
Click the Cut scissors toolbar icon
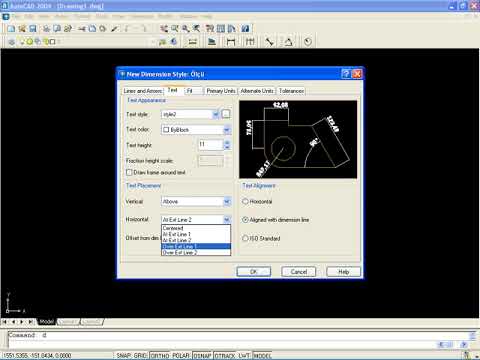click(x=82, y=29)
